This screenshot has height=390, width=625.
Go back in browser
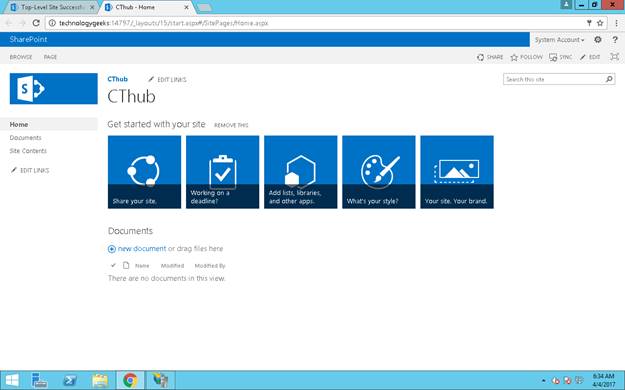pyautogui.click(x=9, y=23)
